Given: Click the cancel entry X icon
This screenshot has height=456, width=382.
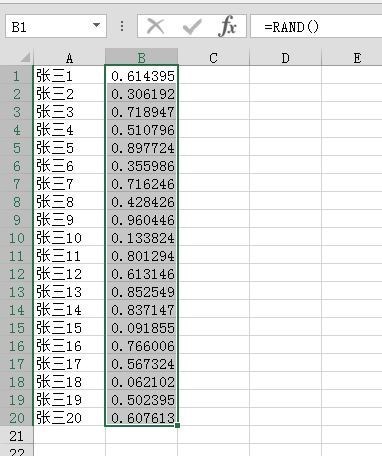Looking at the screenshot, I should pyautogui.click(x=155, y=26).
